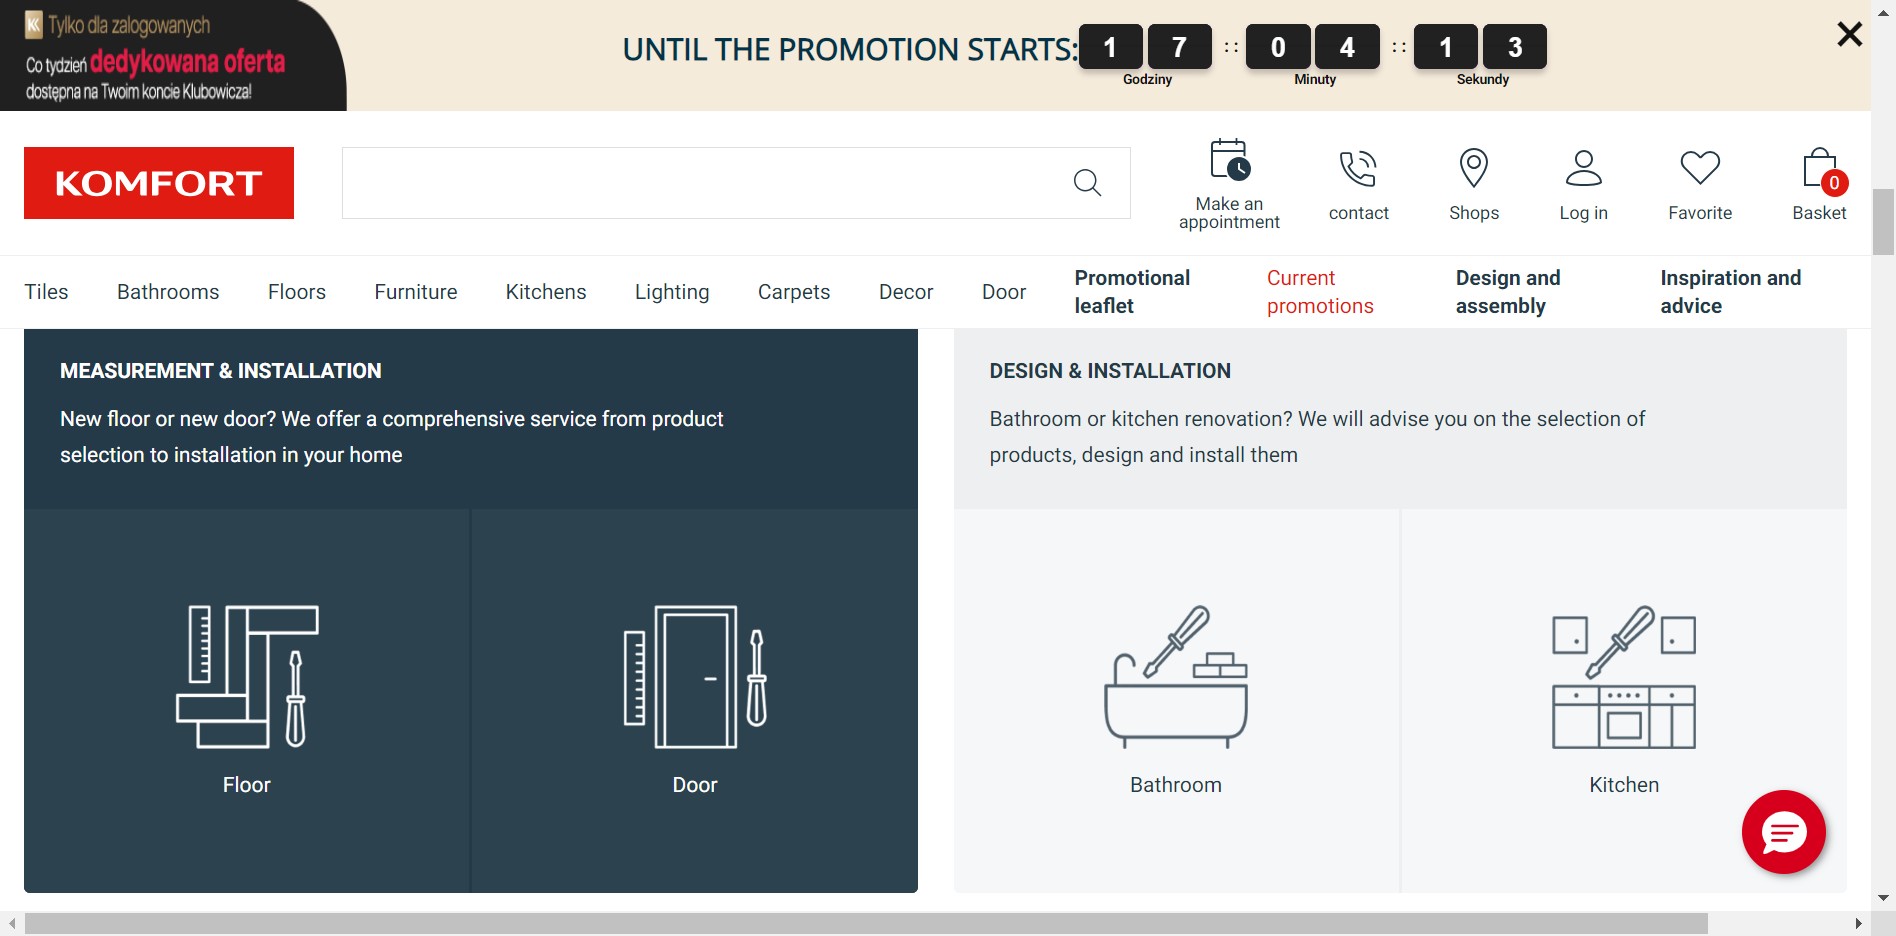Screen dimensions: 1896x936
Task: Click the search magnifier icon
Action: click(x=1087, y=183)
